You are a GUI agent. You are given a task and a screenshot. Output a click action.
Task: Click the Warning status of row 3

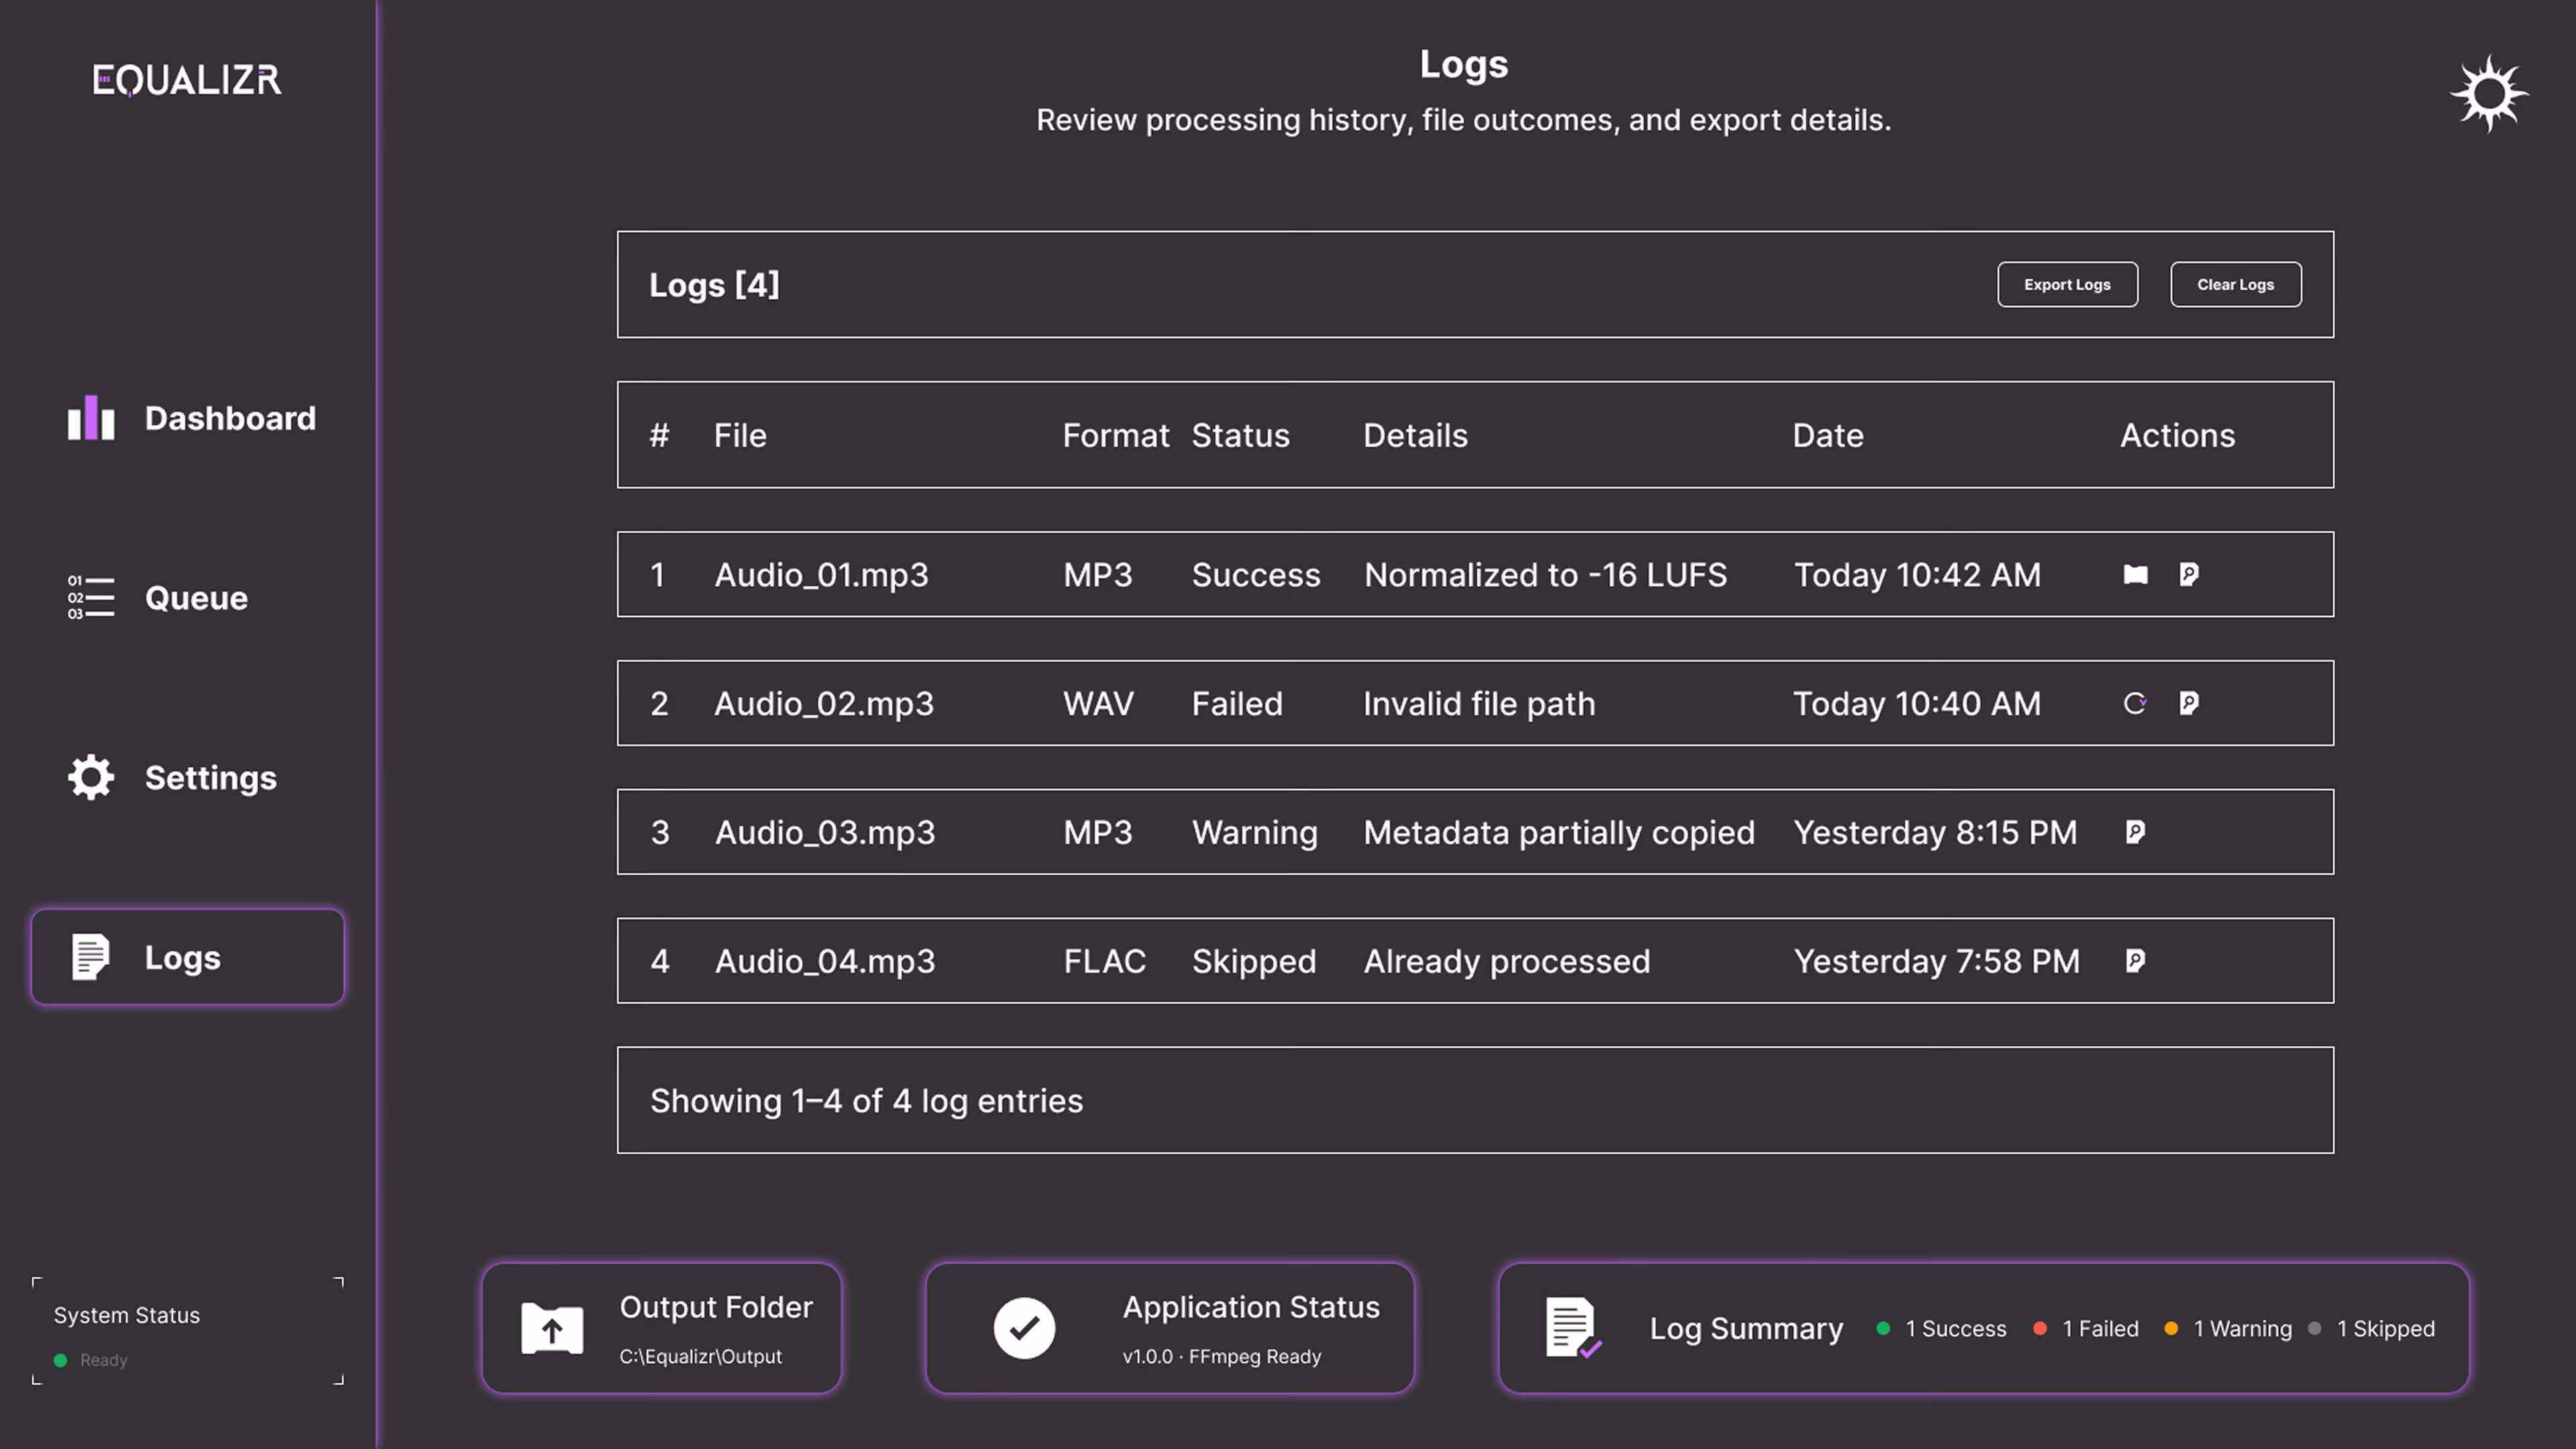[1255, 833]
